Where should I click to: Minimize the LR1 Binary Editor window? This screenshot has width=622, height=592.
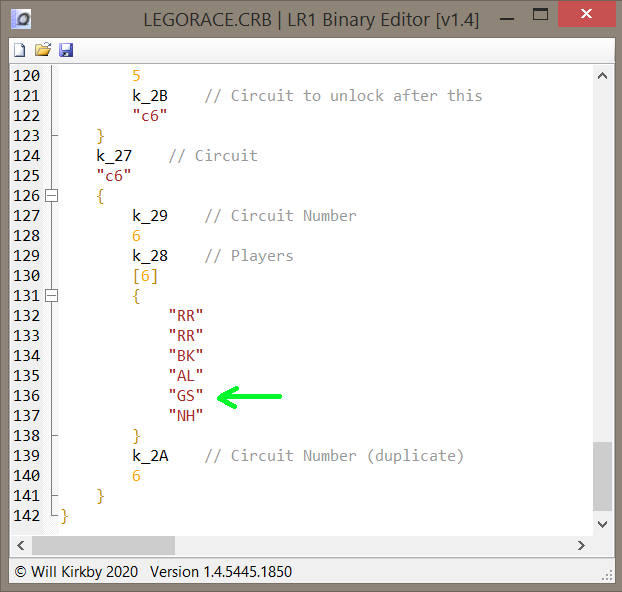[x=507, y=19]
